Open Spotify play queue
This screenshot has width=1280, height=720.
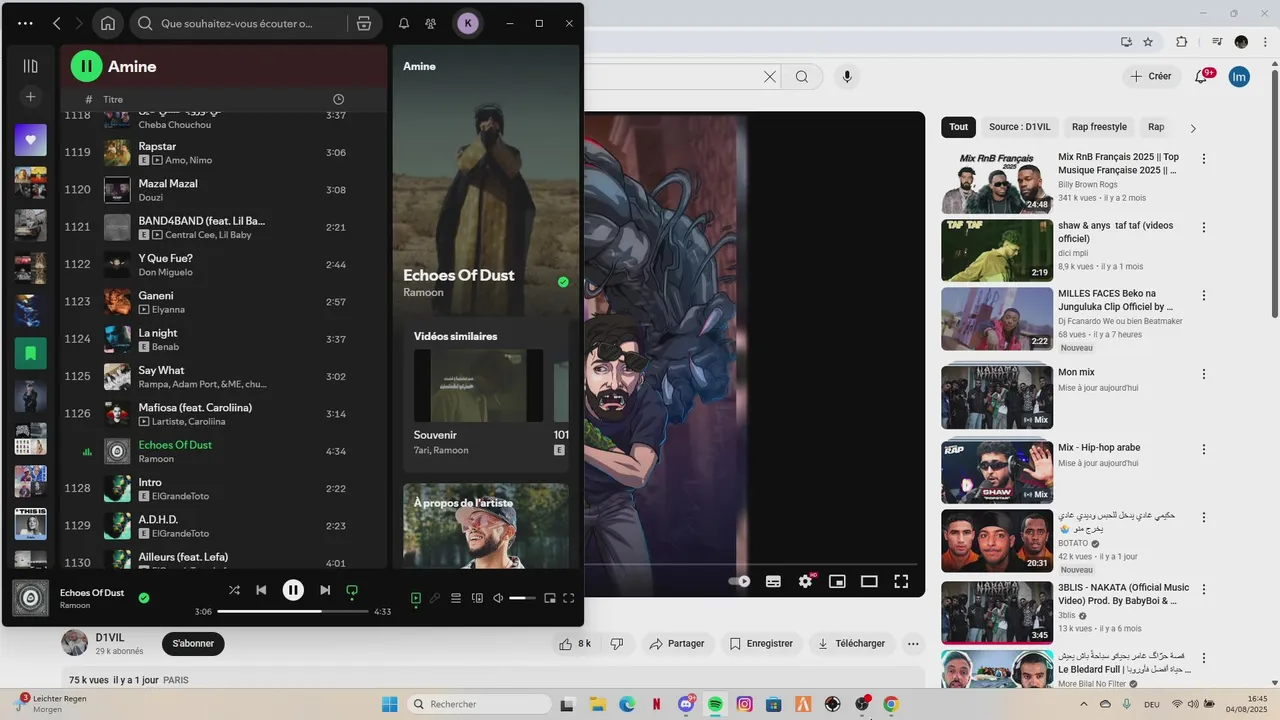point(456,598)
